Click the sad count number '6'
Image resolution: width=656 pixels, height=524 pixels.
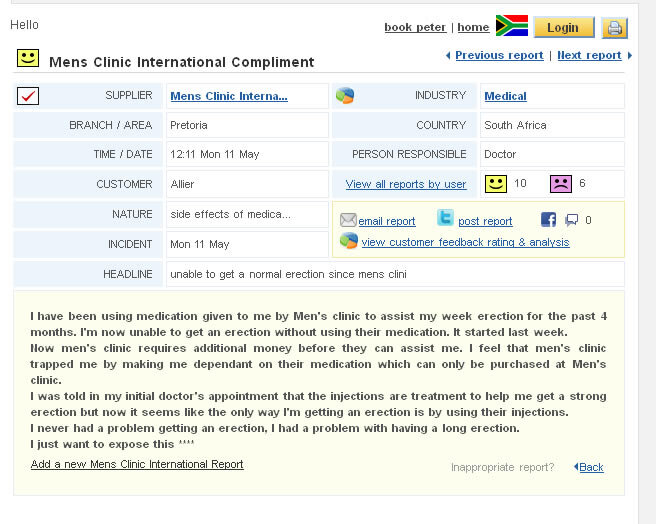coord(582,183)
